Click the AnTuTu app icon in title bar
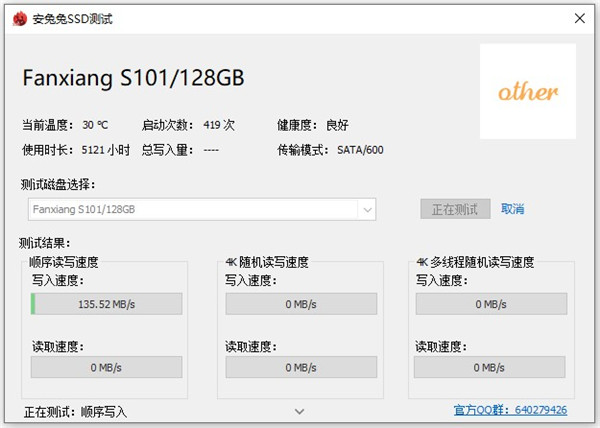 coord(16,16)
